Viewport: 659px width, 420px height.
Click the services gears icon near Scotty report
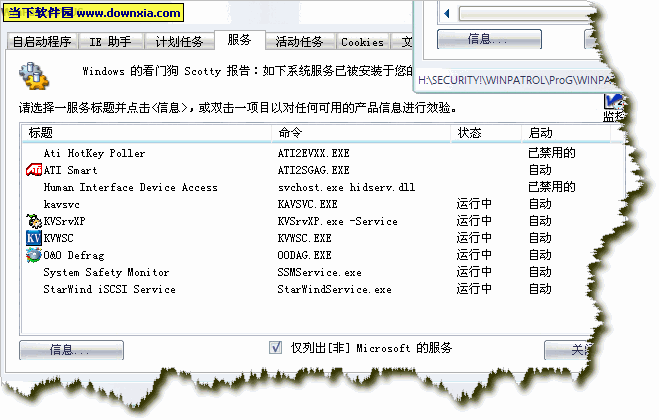[34, 76]
